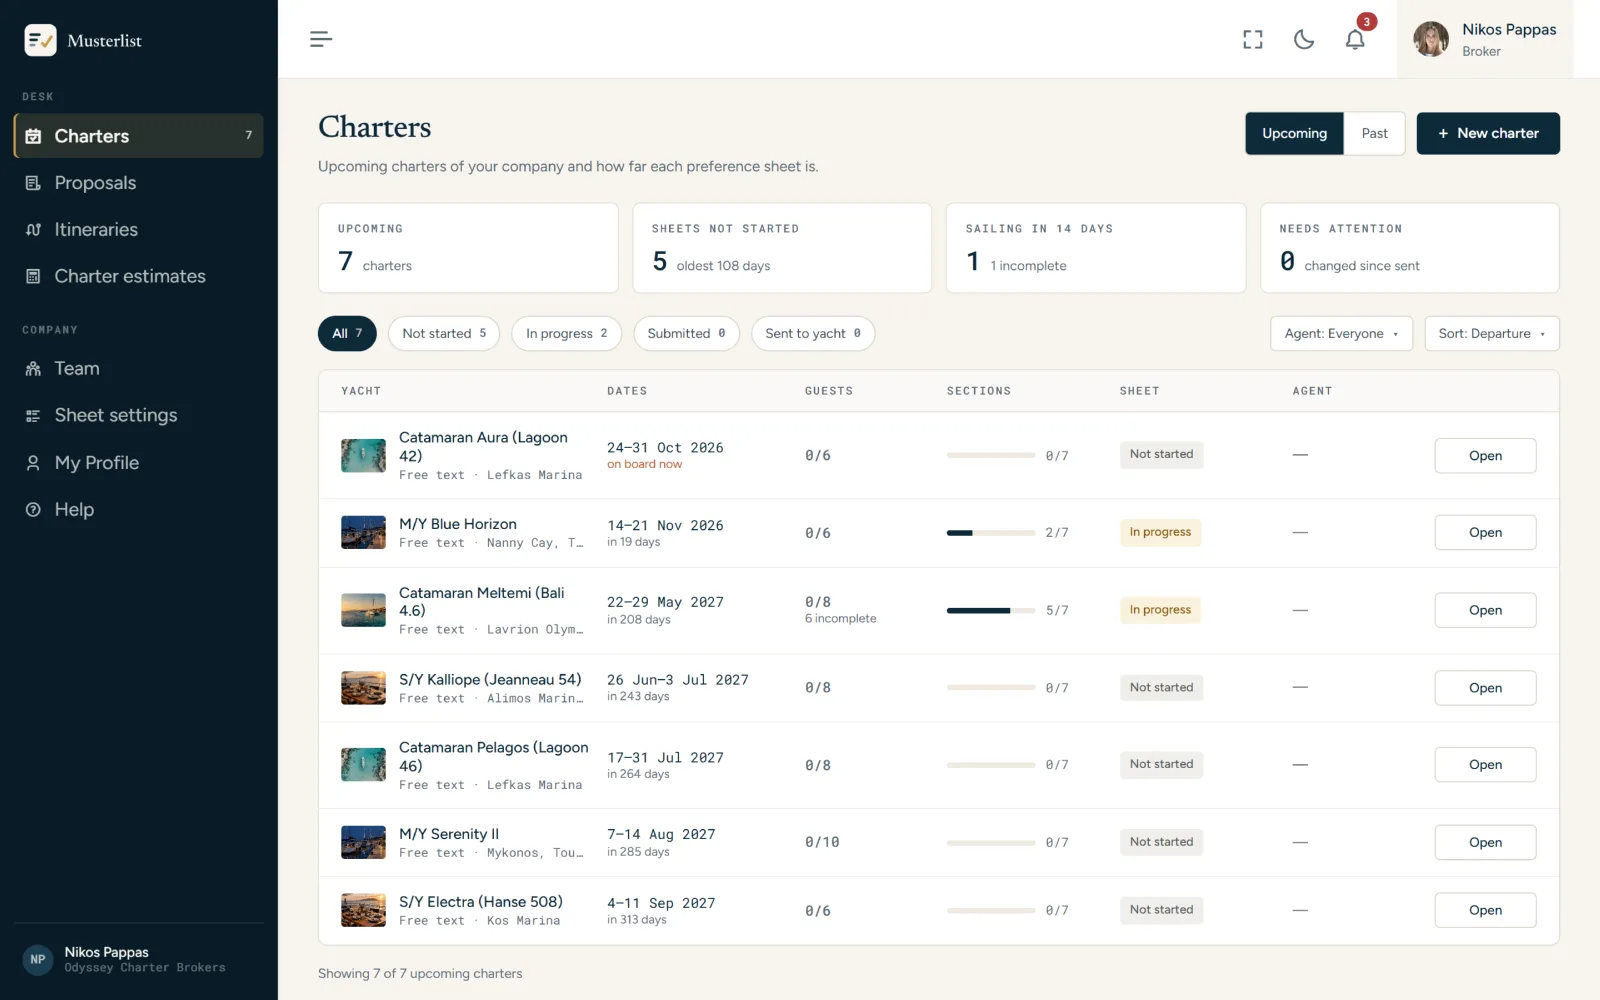The height and width of the screenshot is (1000, 1600).
Task: Filter by Not started chip
Action: click(444, 333)
